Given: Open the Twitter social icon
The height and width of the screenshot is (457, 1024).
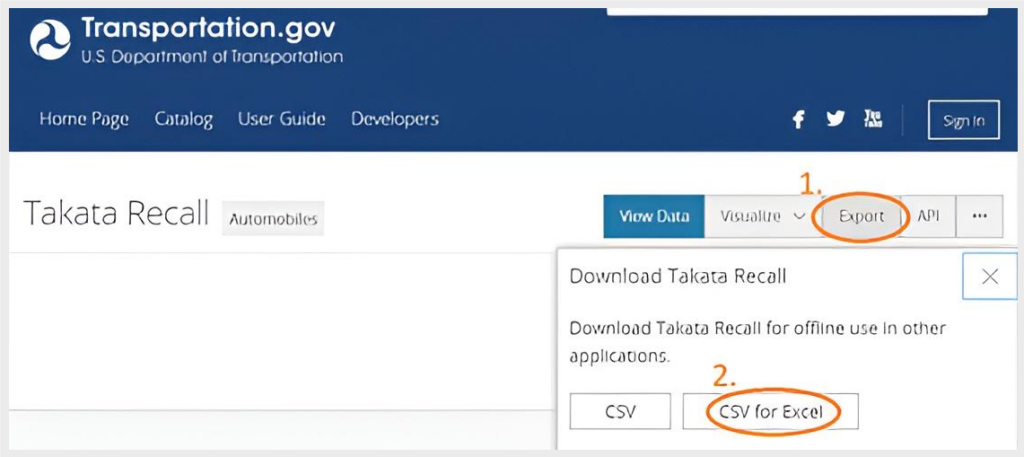Looking at the screenshot, I should (x=836, y=120).
